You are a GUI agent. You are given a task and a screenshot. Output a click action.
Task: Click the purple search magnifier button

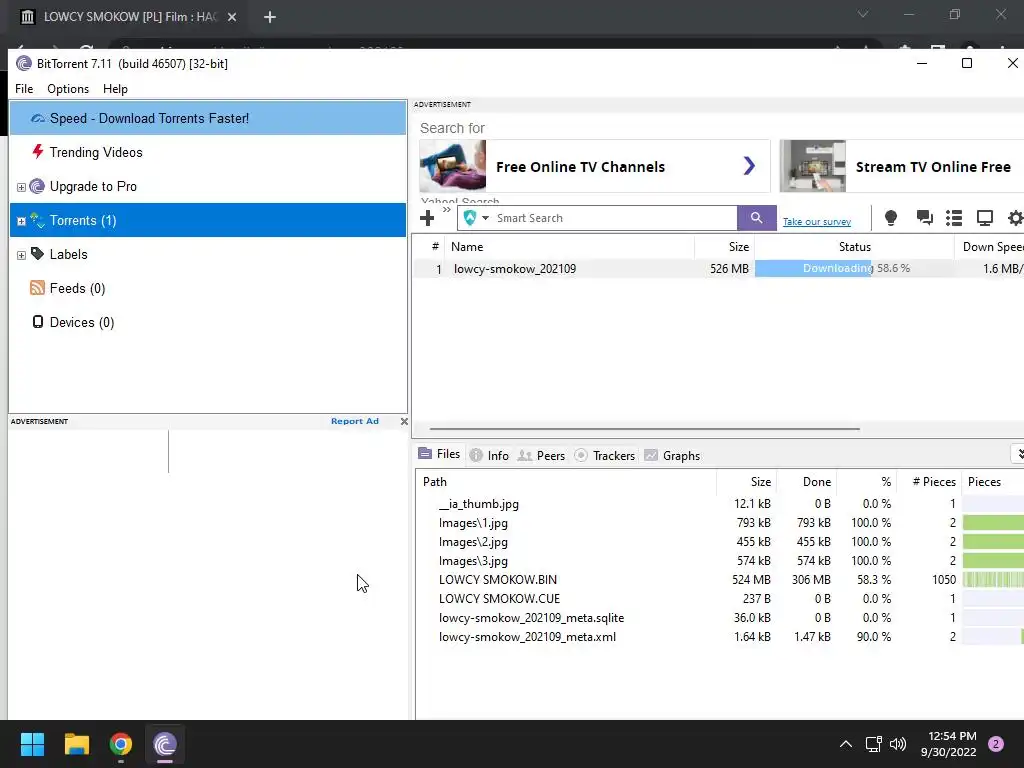tap(756, 218)
